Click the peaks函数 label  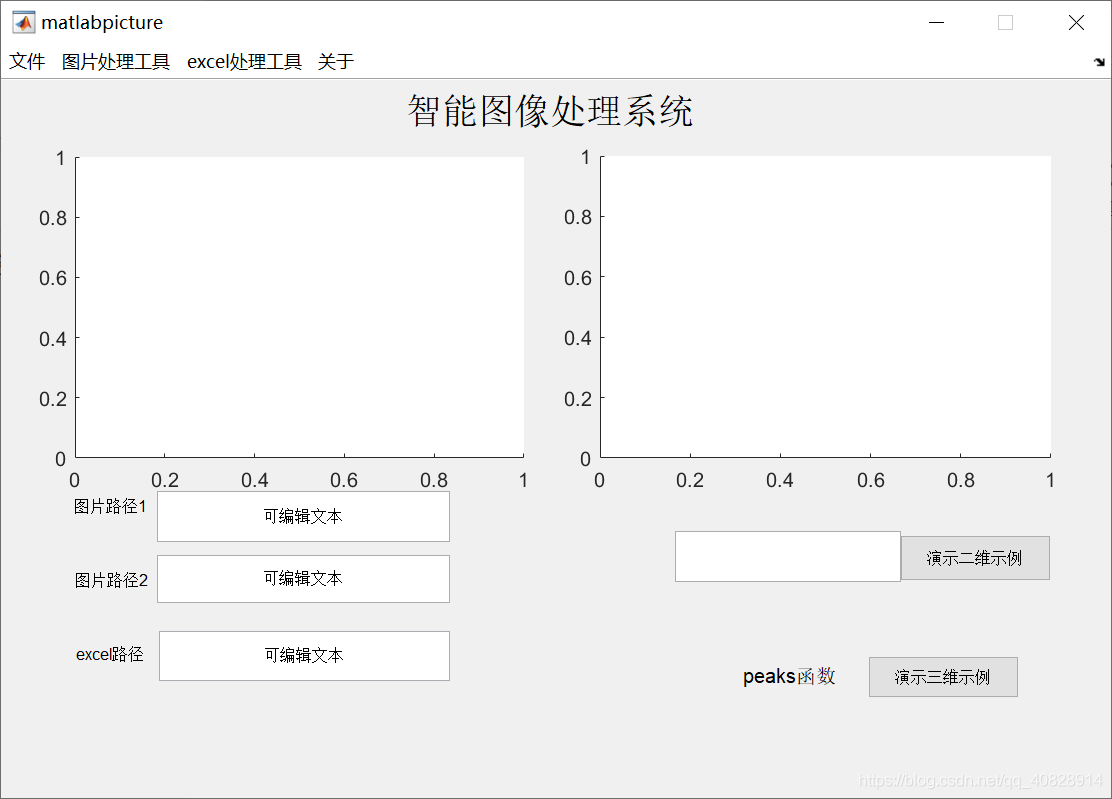788,677
